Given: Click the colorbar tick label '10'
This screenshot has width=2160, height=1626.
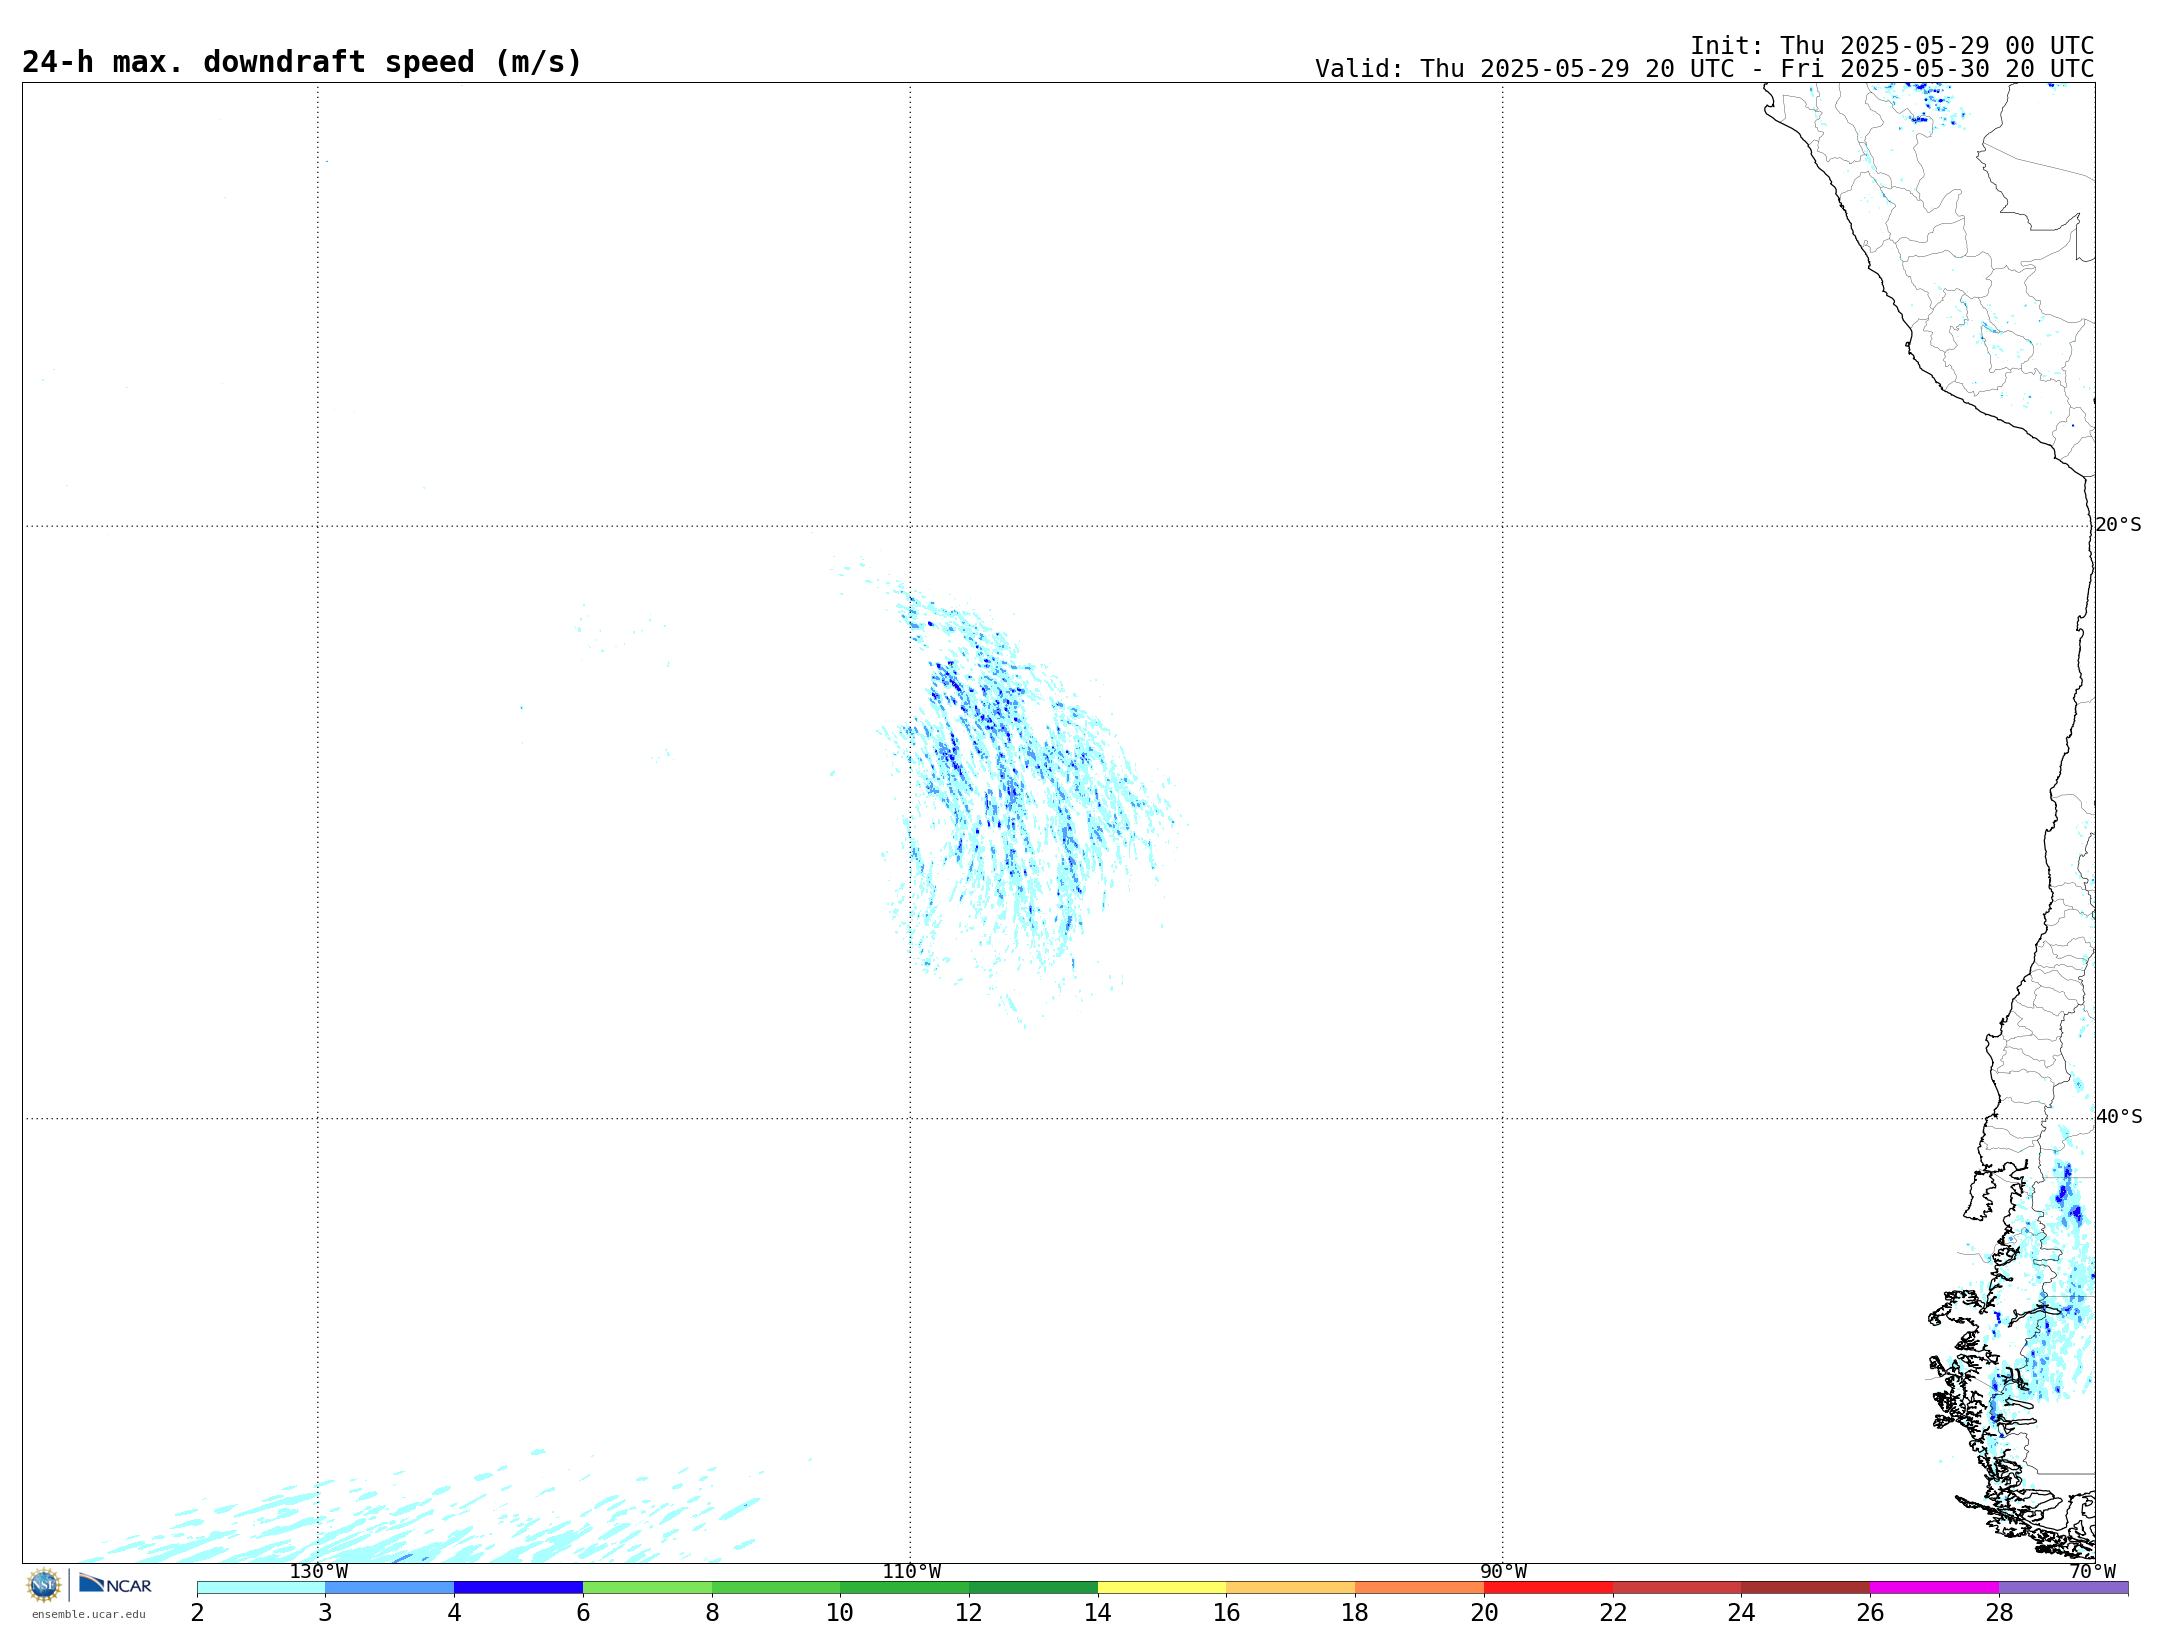Looking at the screenshot, I should pos(840,1613).
